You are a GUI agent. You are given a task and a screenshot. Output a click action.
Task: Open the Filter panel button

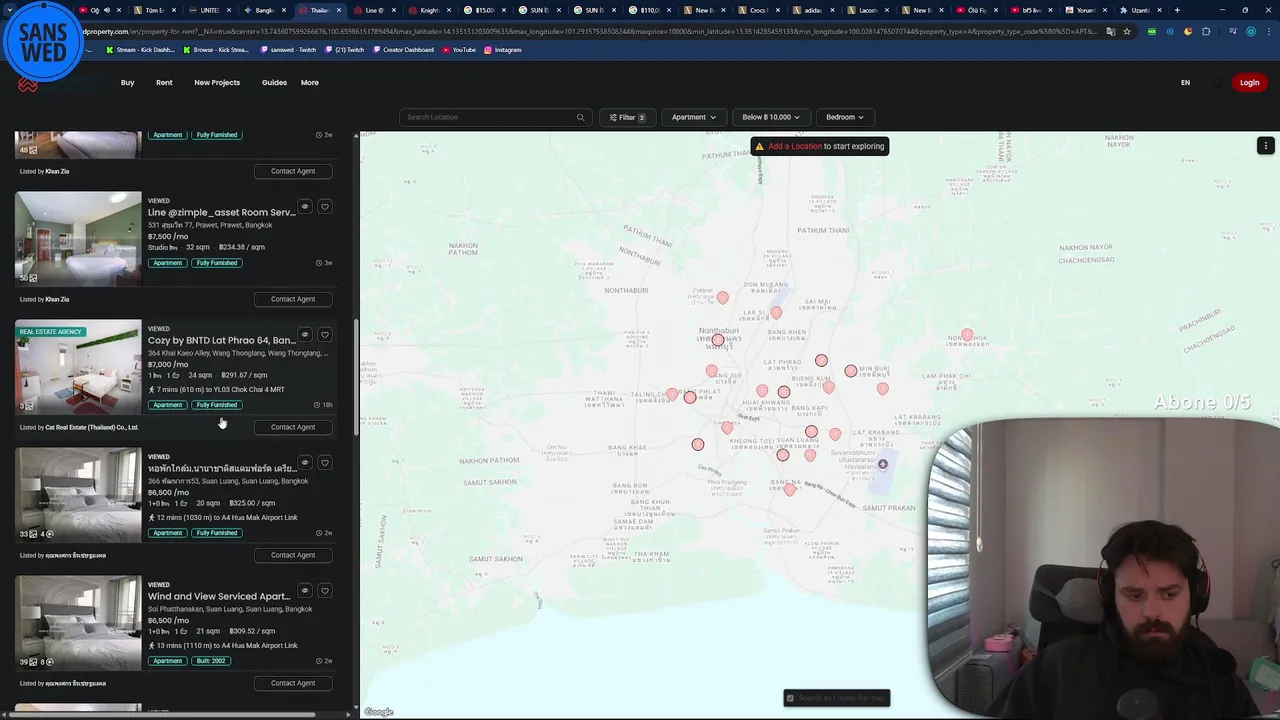coord(628,117)
